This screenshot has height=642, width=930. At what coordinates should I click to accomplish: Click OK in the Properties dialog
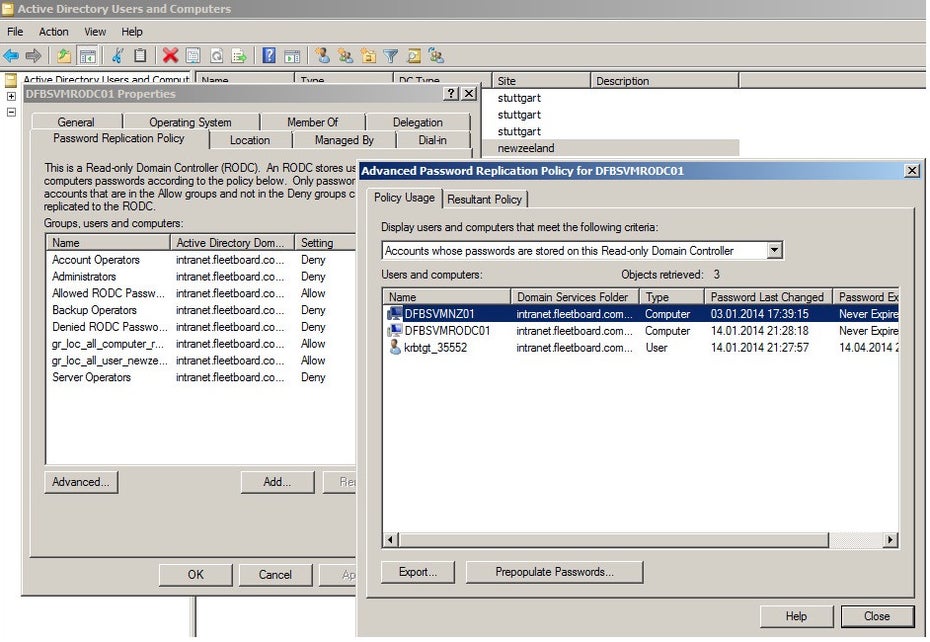click(196, 574)
